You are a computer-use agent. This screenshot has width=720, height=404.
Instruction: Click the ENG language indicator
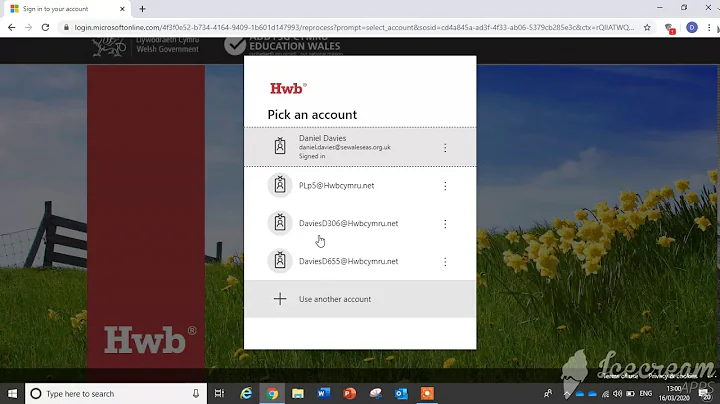646,393
